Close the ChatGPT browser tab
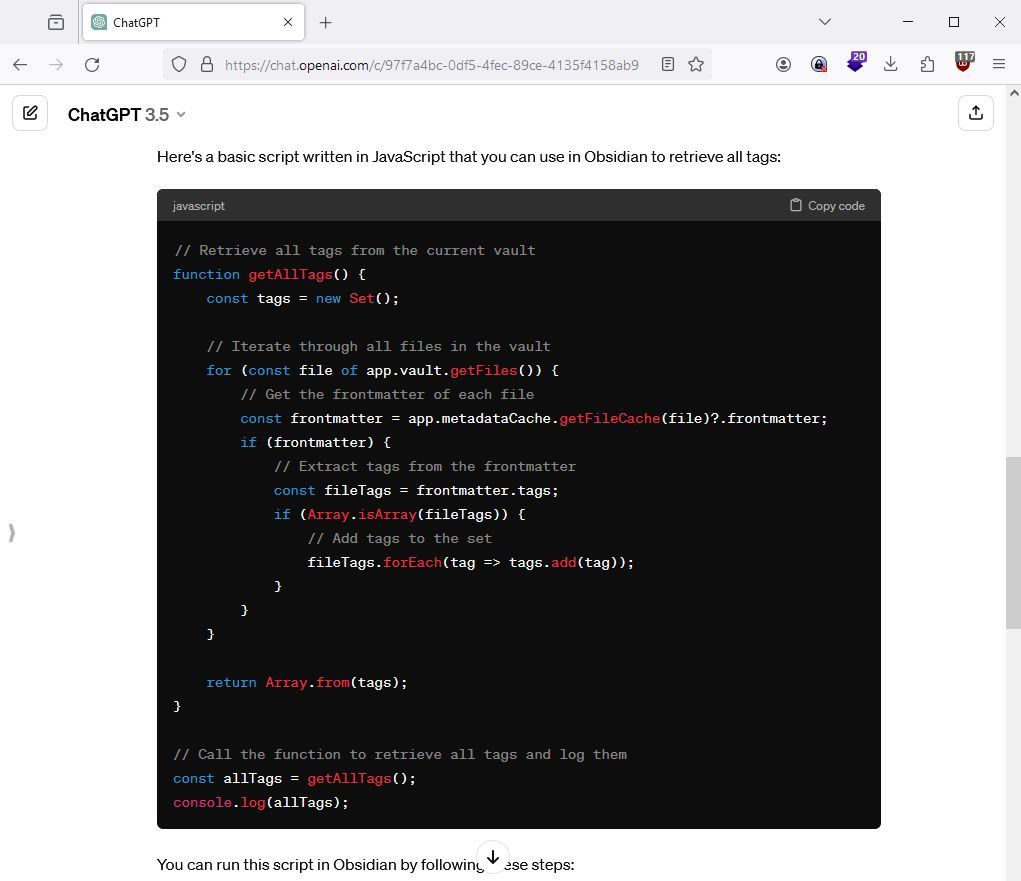Screen dimensions: 1021x881 [288, 22]
